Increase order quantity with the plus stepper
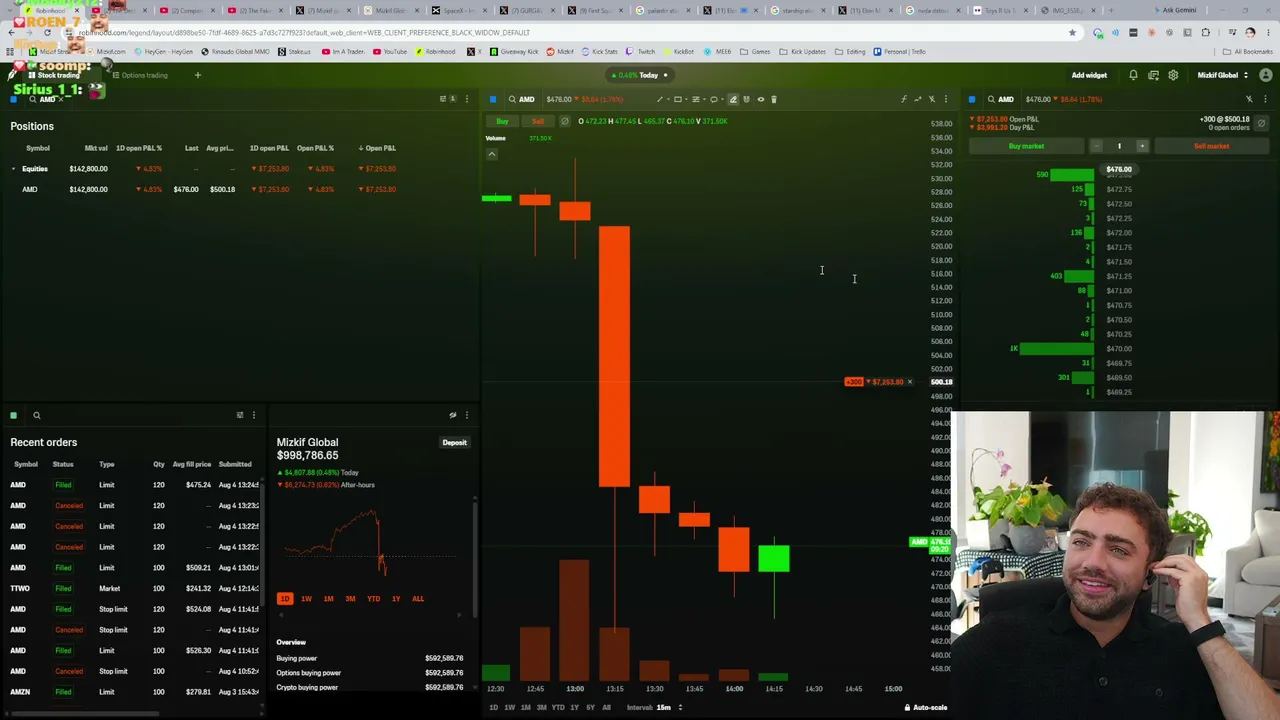1280x720 pixels. [1143, 146]
